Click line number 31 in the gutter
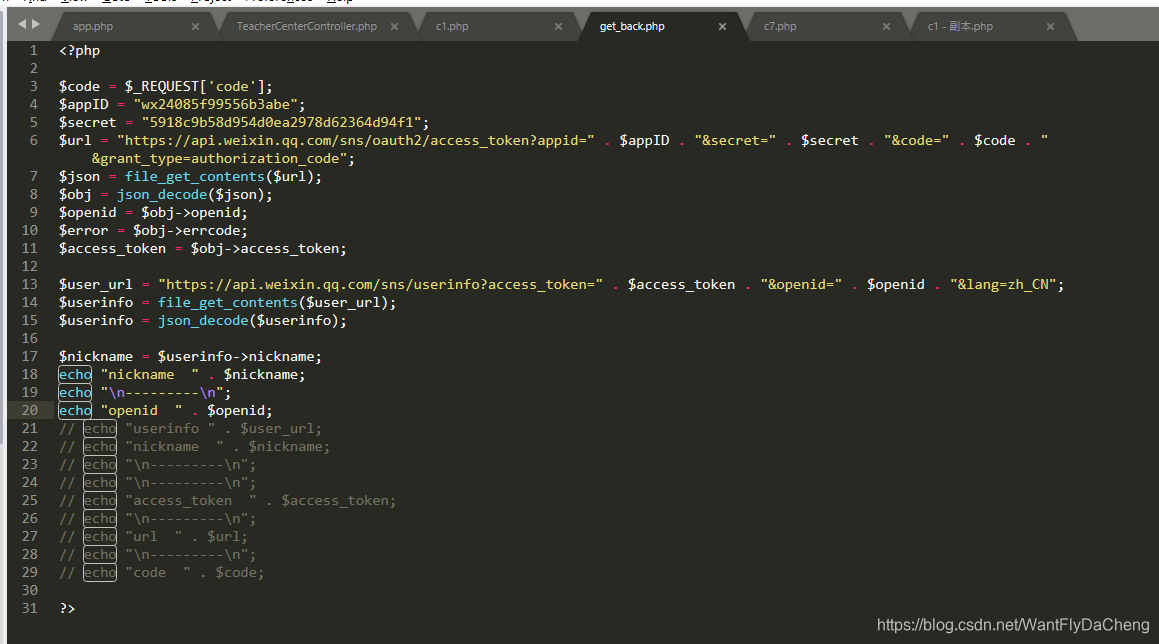 click(30, 609)
